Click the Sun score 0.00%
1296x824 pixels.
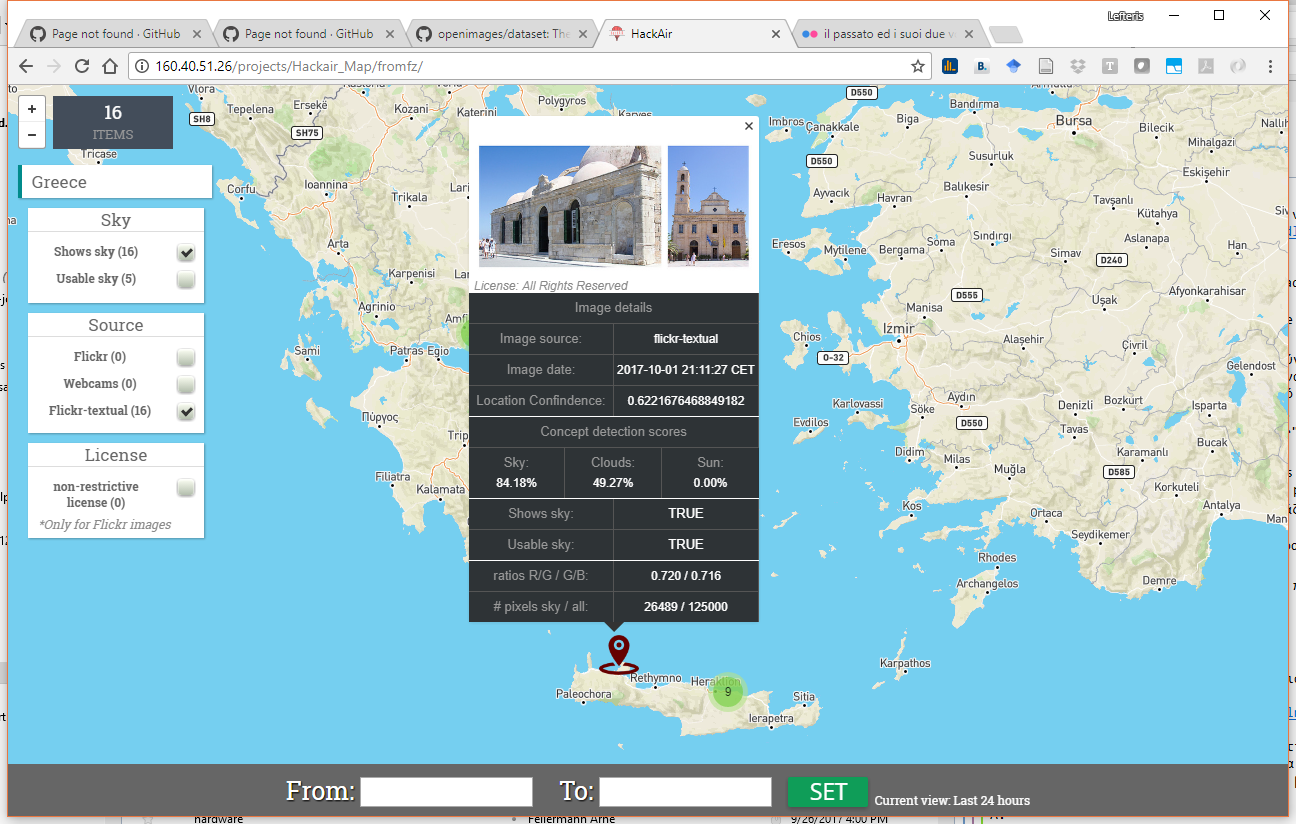(x=710, y=483)
